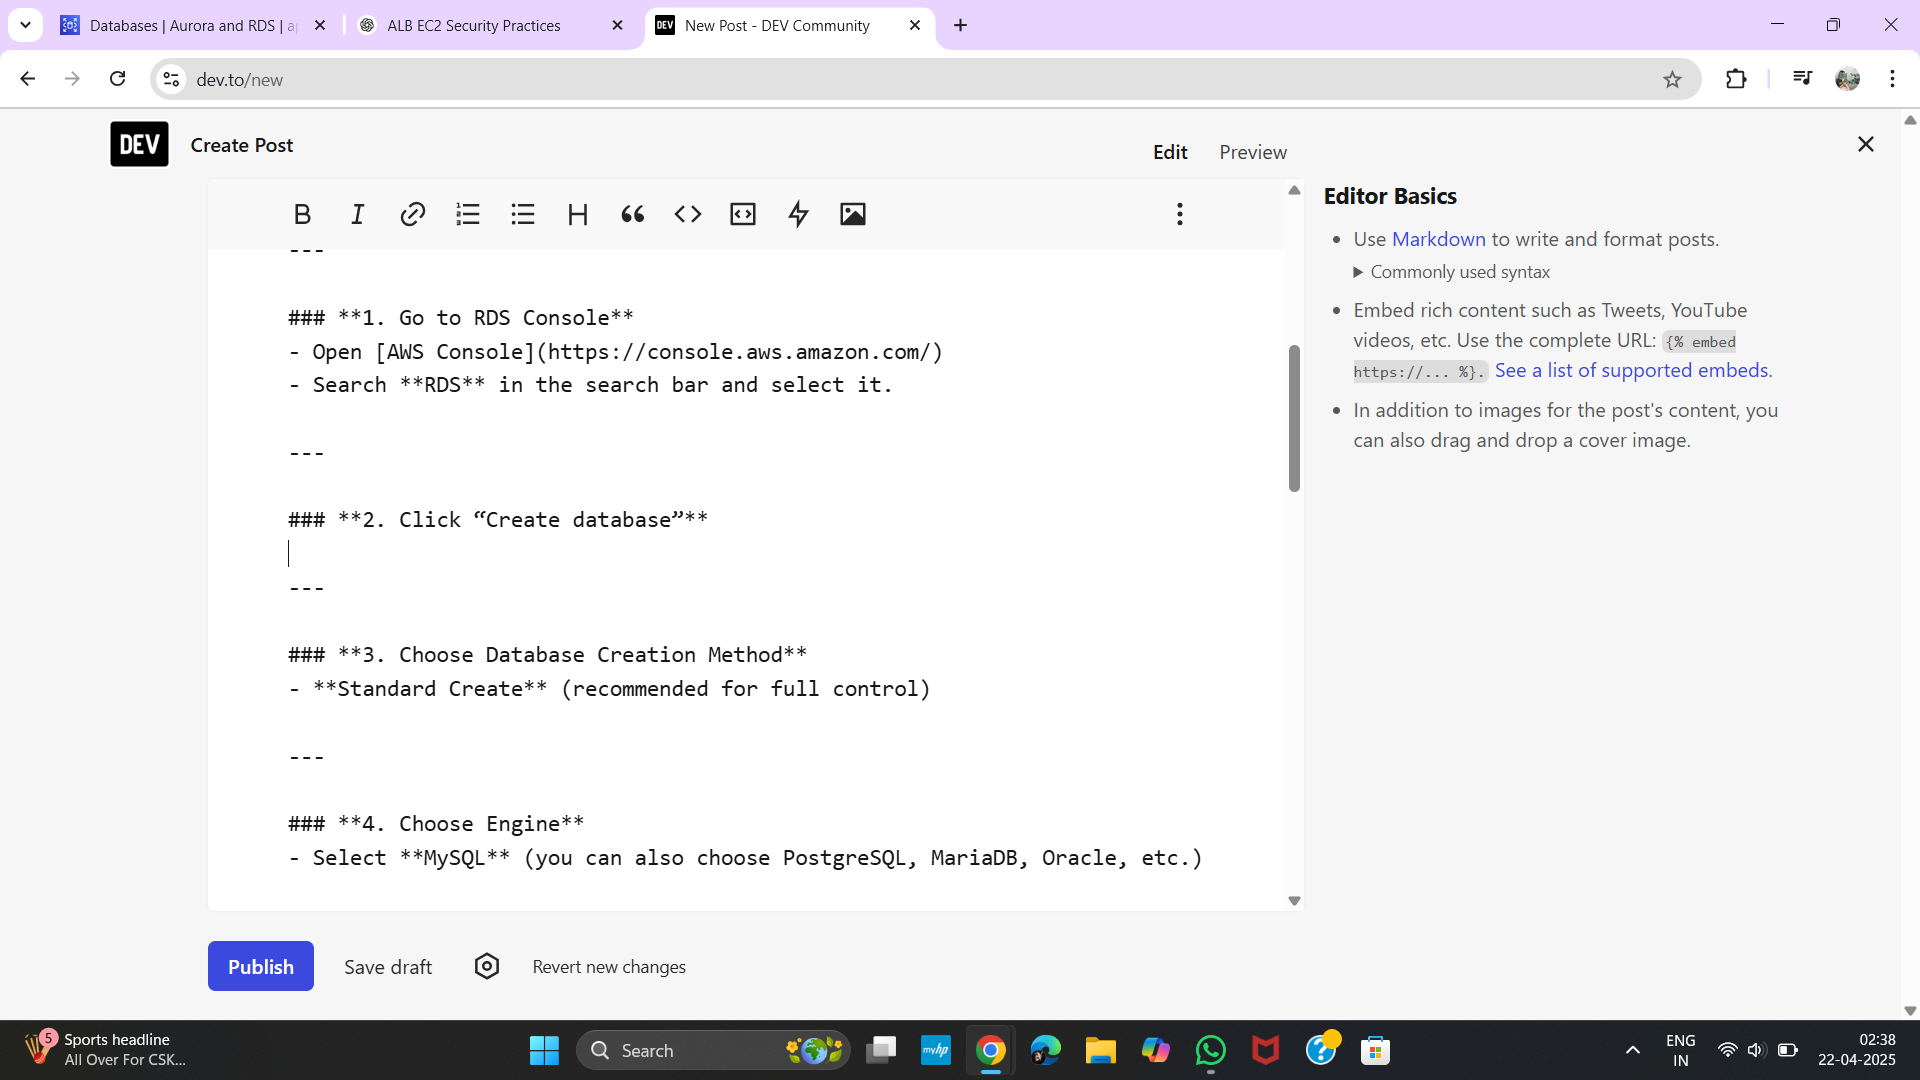The height and width of the screenshot is (1080, 1920).
Task: Insert inline code formatting
Action: click(x=688, y=214)
